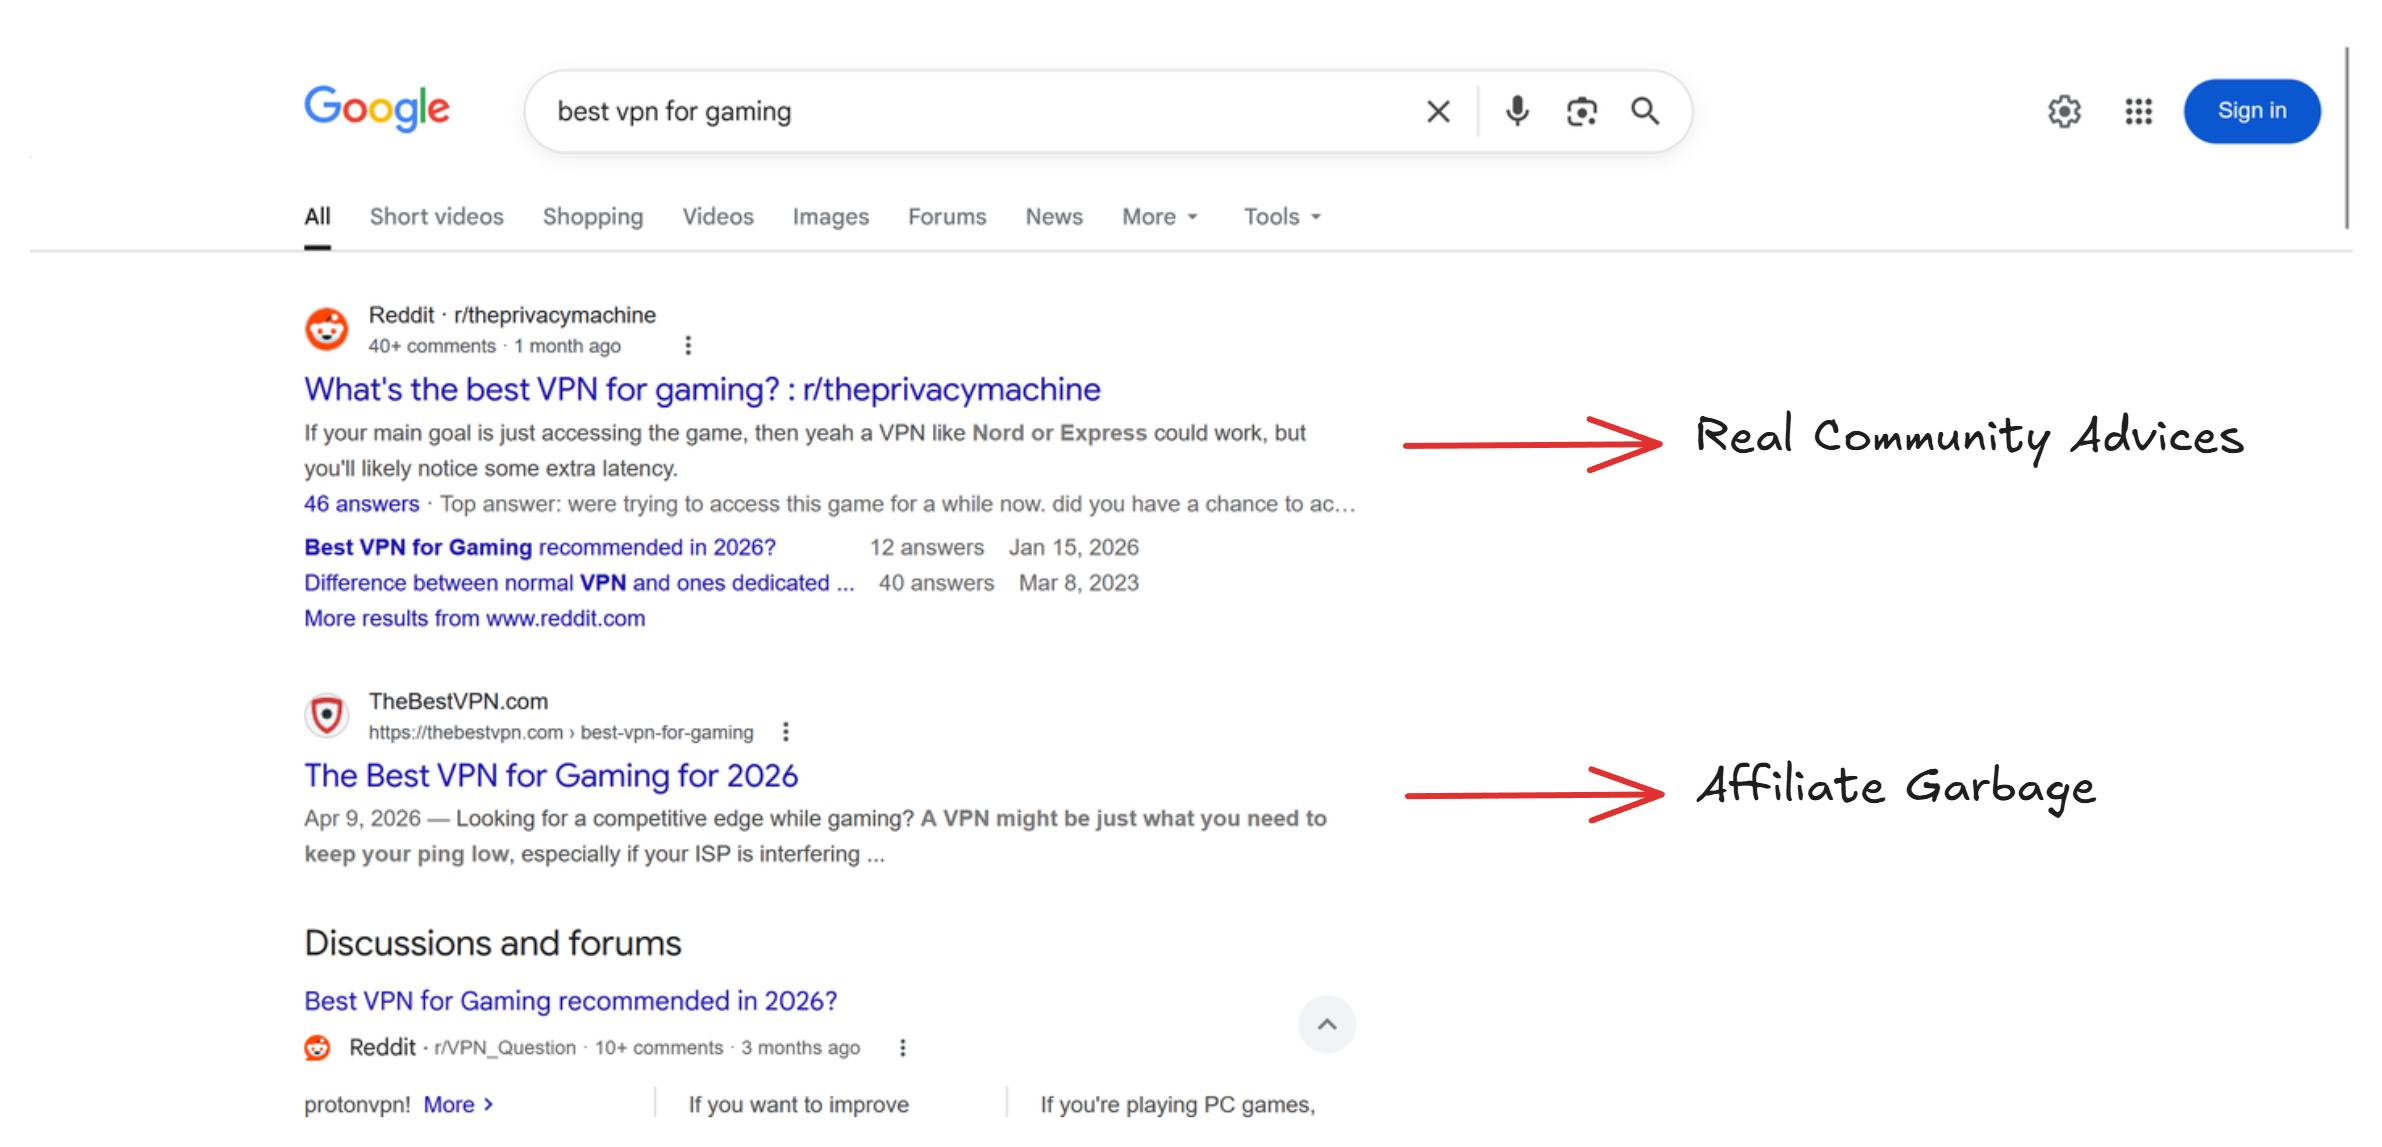The height and width of the screenshot is (1147, 2382).
Task: Open 'What's the best VPN for gaming?' result
Action: (x=701, y=389)
